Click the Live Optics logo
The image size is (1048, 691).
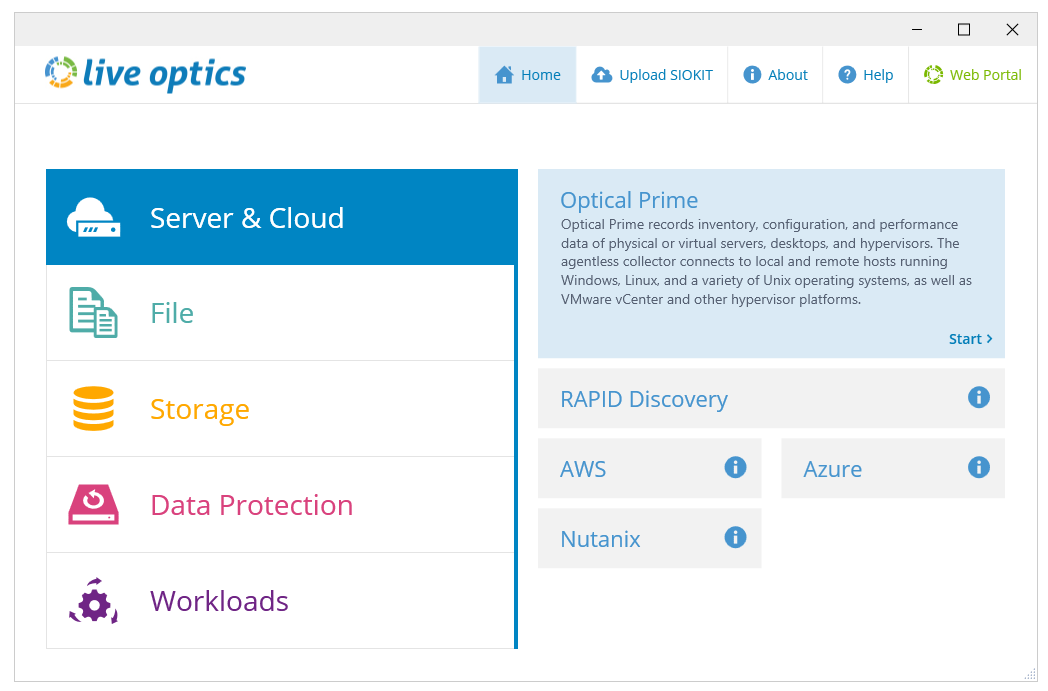click(x=145, y=74)
